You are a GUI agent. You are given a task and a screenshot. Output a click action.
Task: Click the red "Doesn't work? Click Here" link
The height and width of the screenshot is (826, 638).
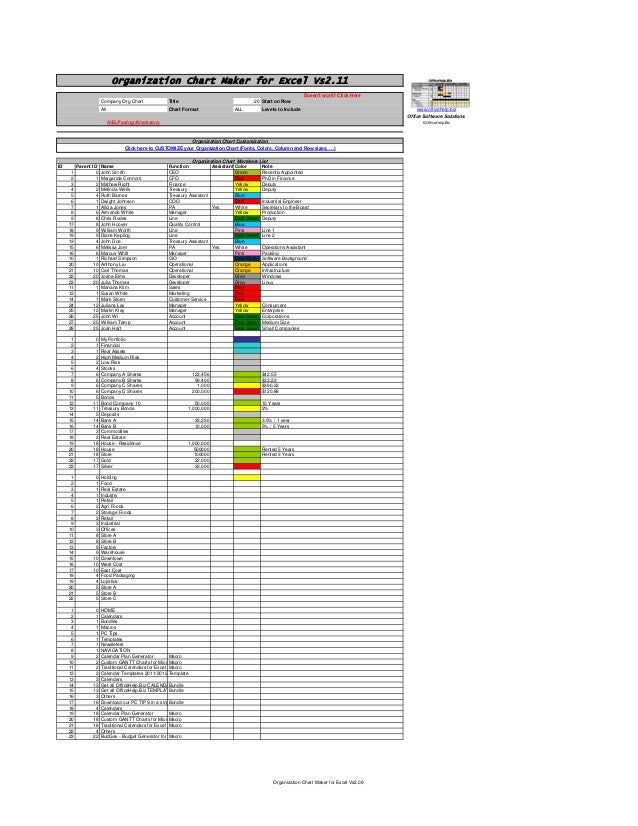[x=332, y=96]
